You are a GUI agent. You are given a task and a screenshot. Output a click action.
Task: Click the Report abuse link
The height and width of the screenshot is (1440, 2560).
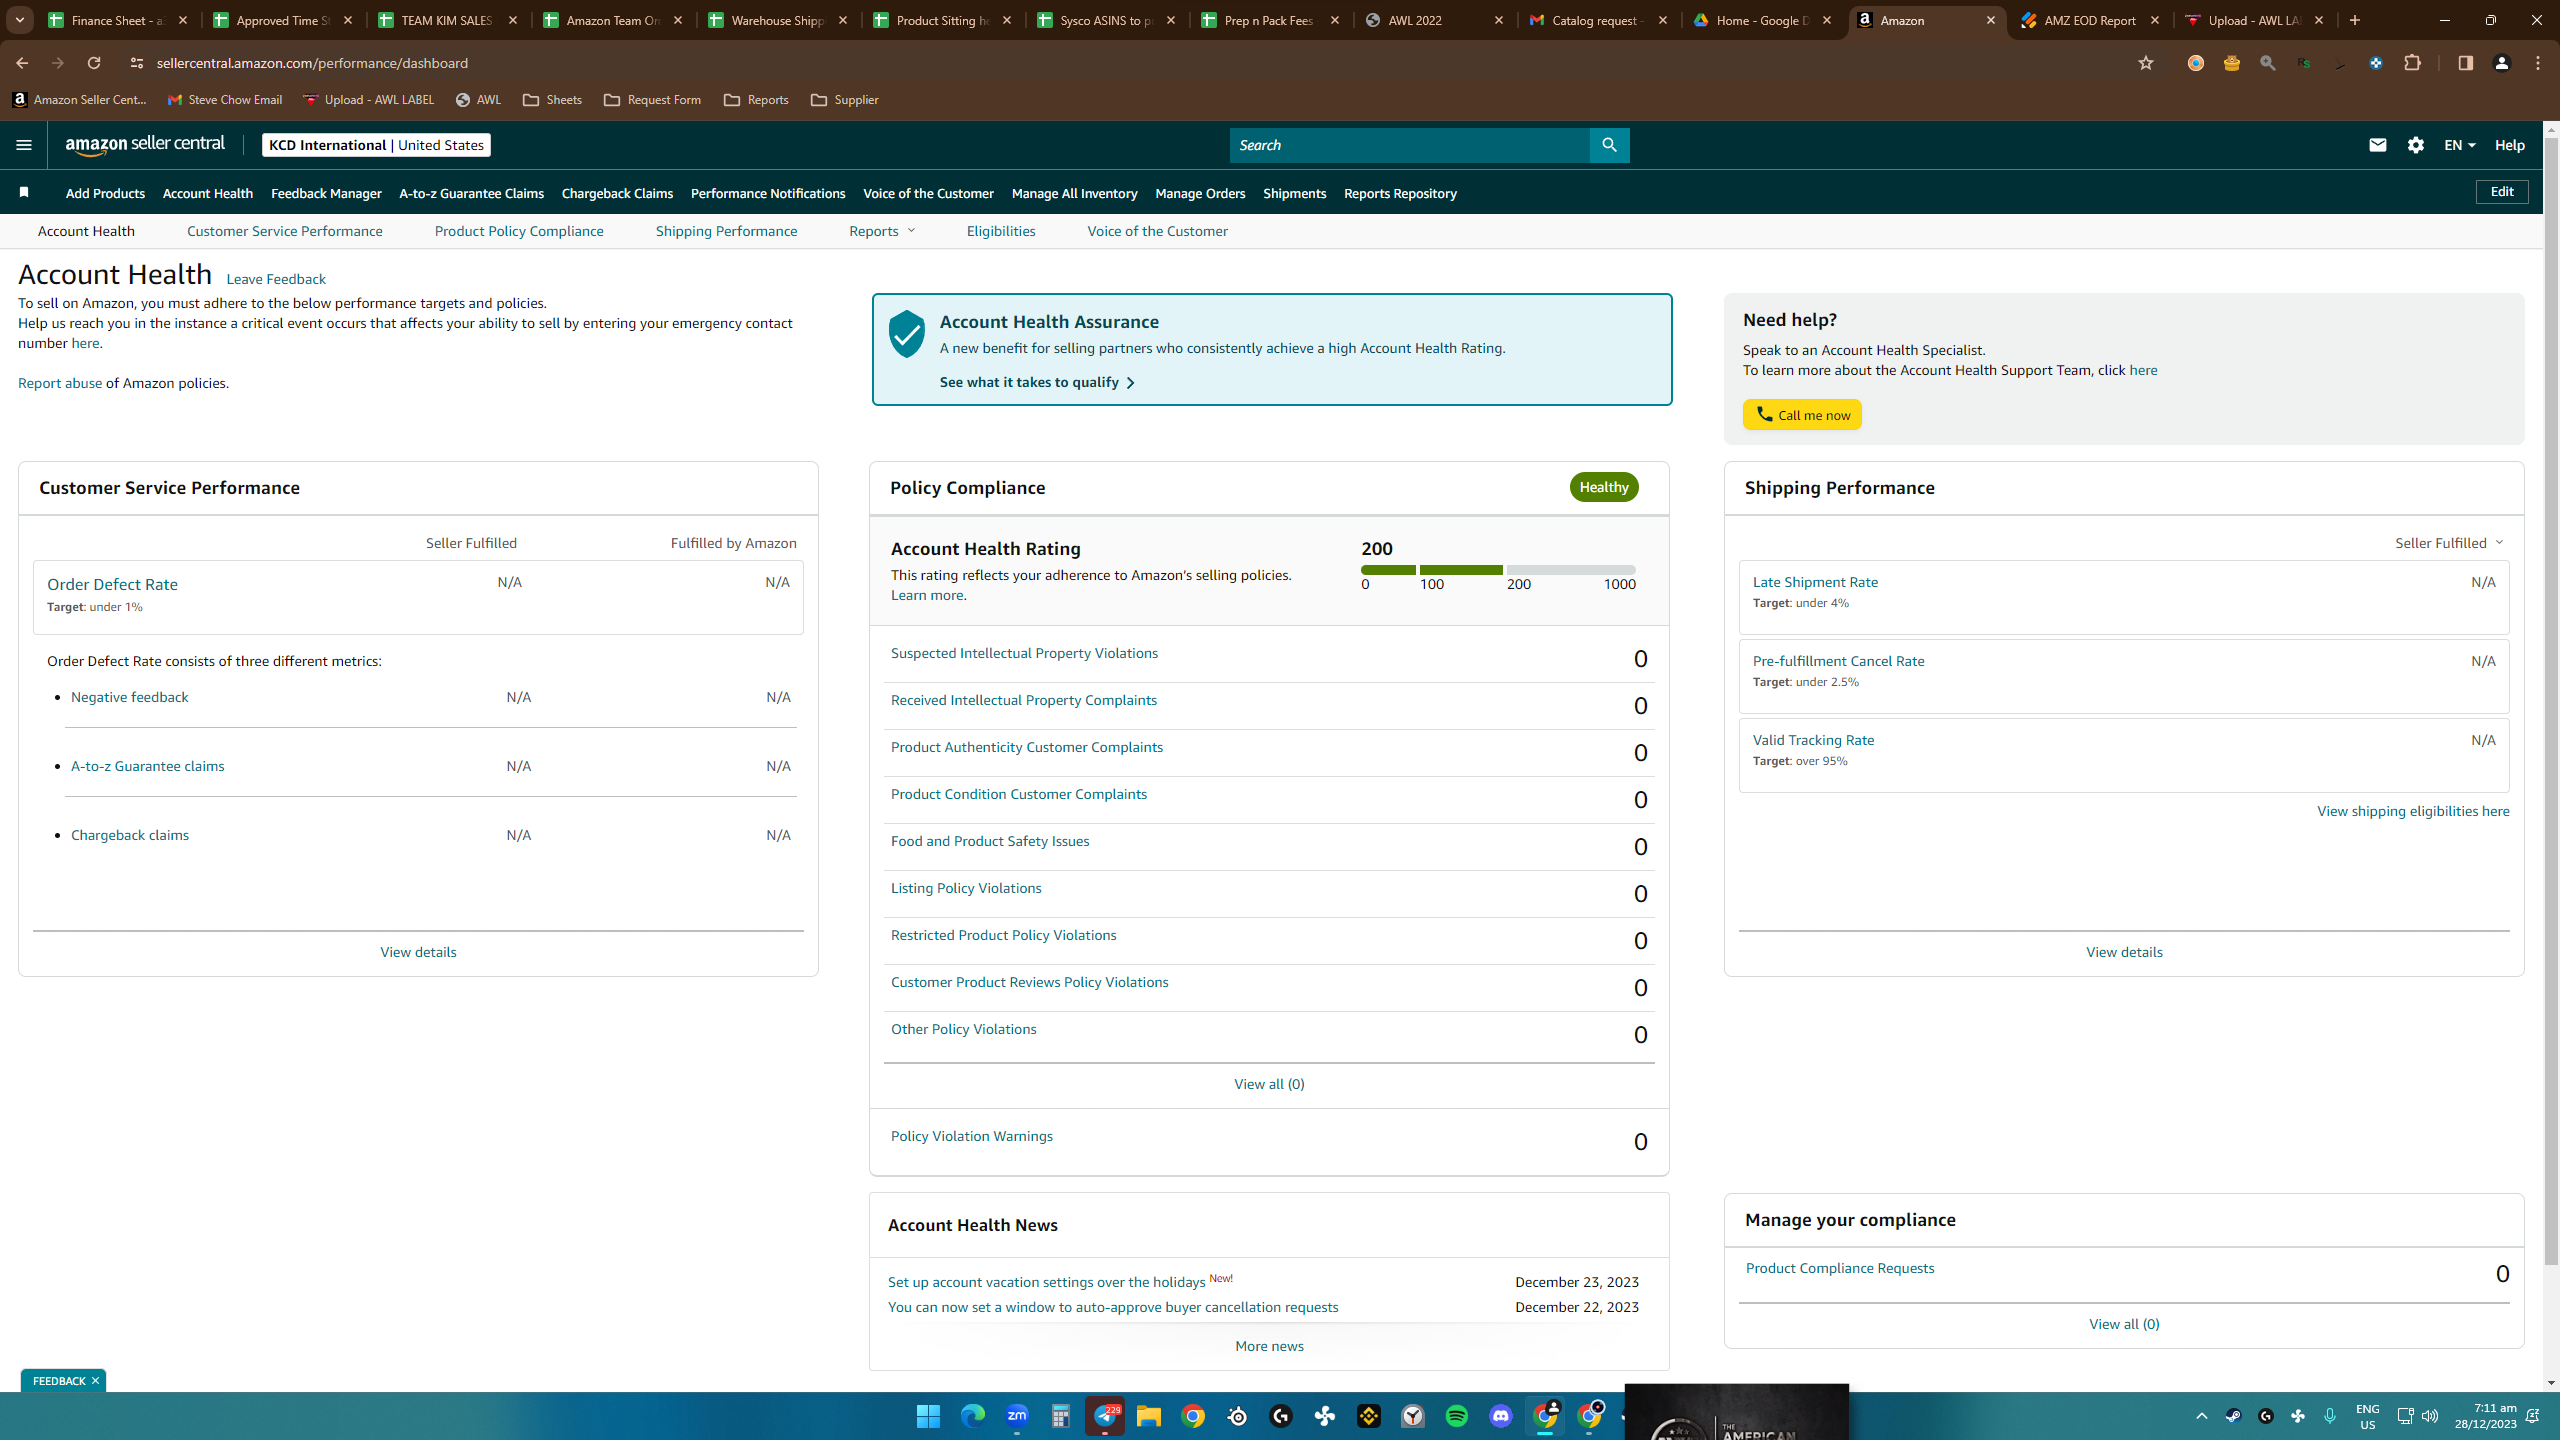click(60, 383)
